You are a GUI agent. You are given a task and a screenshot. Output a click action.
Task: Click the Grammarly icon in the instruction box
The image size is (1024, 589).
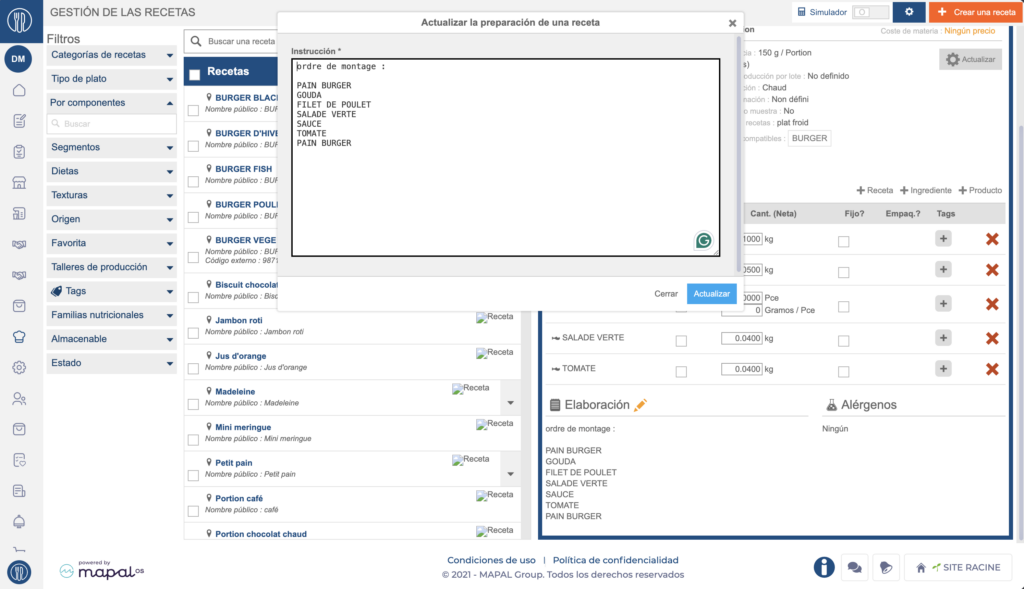click(x=703, y=241)
